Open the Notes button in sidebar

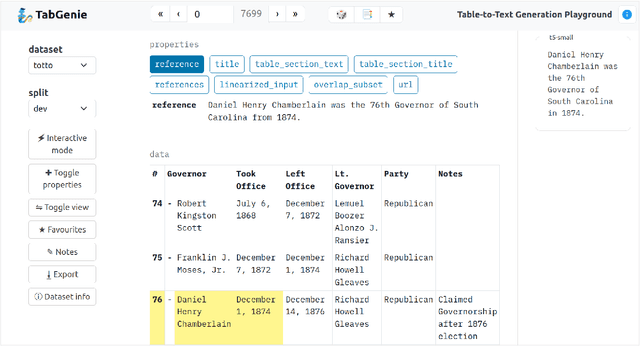[x=62, y=252]
